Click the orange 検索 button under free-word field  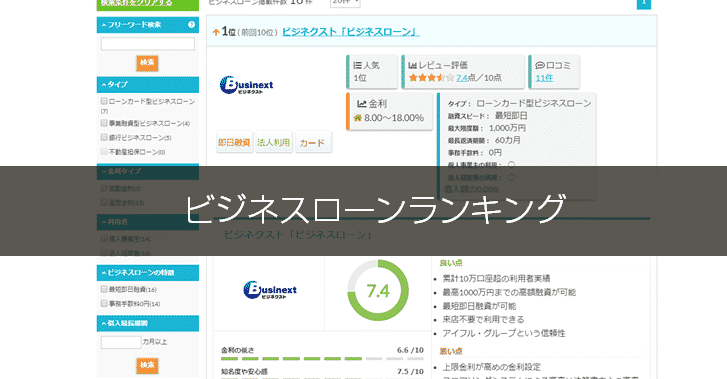point(147,63)
